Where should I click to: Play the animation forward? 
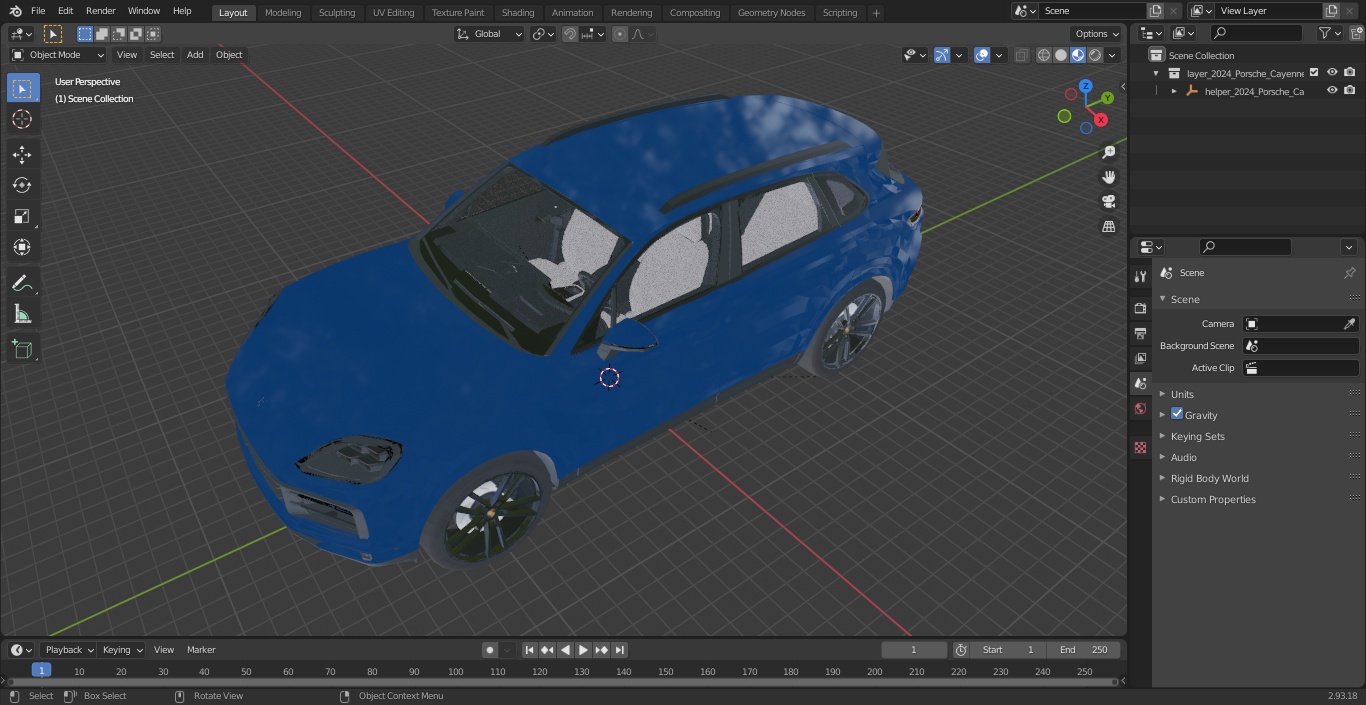click(x=583, y=650)
